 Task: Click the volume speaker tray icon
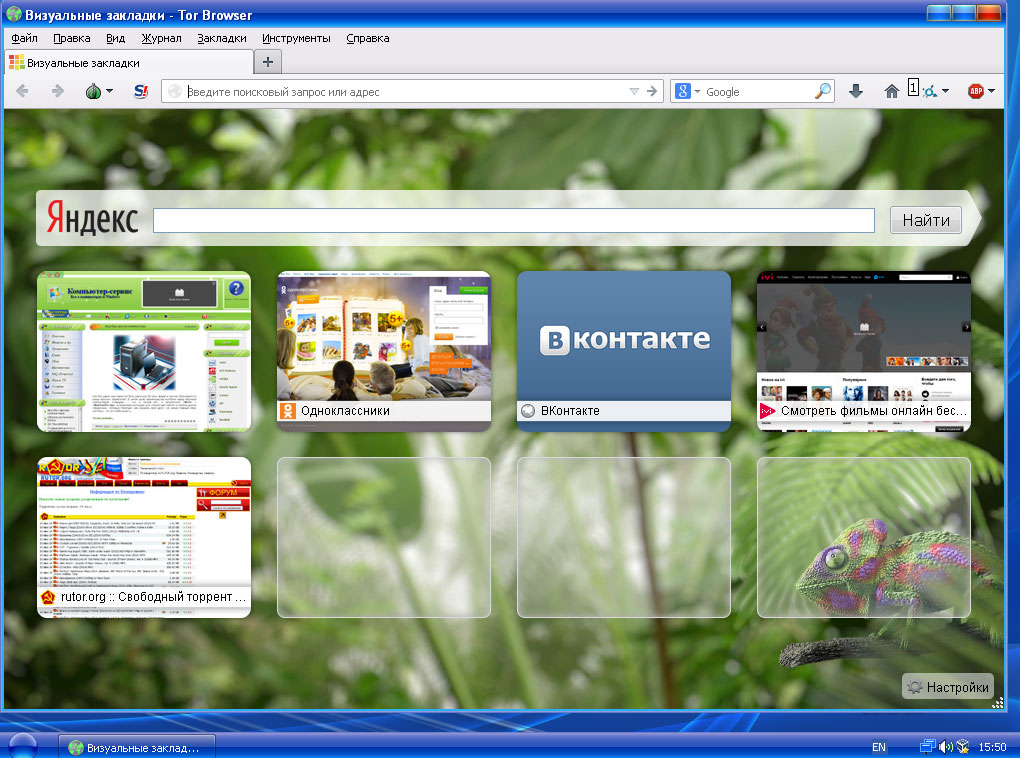pos(945,747)
